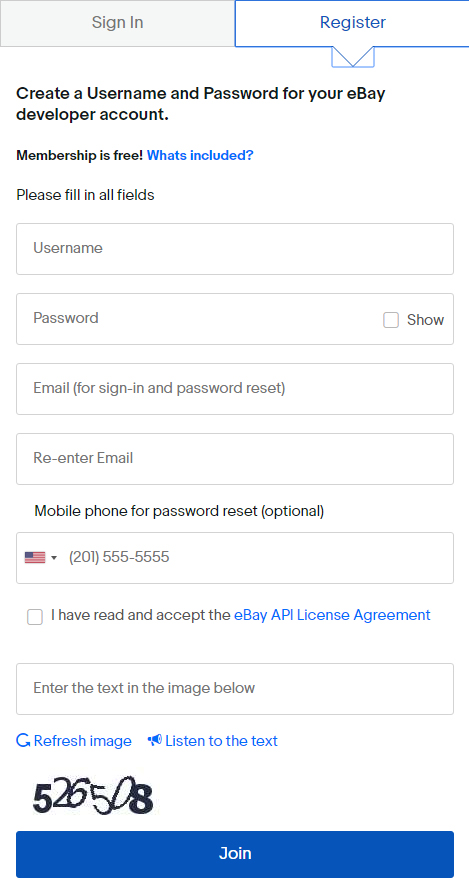
Task: Click the megaphone audio icon
Action: click(154, 740)
